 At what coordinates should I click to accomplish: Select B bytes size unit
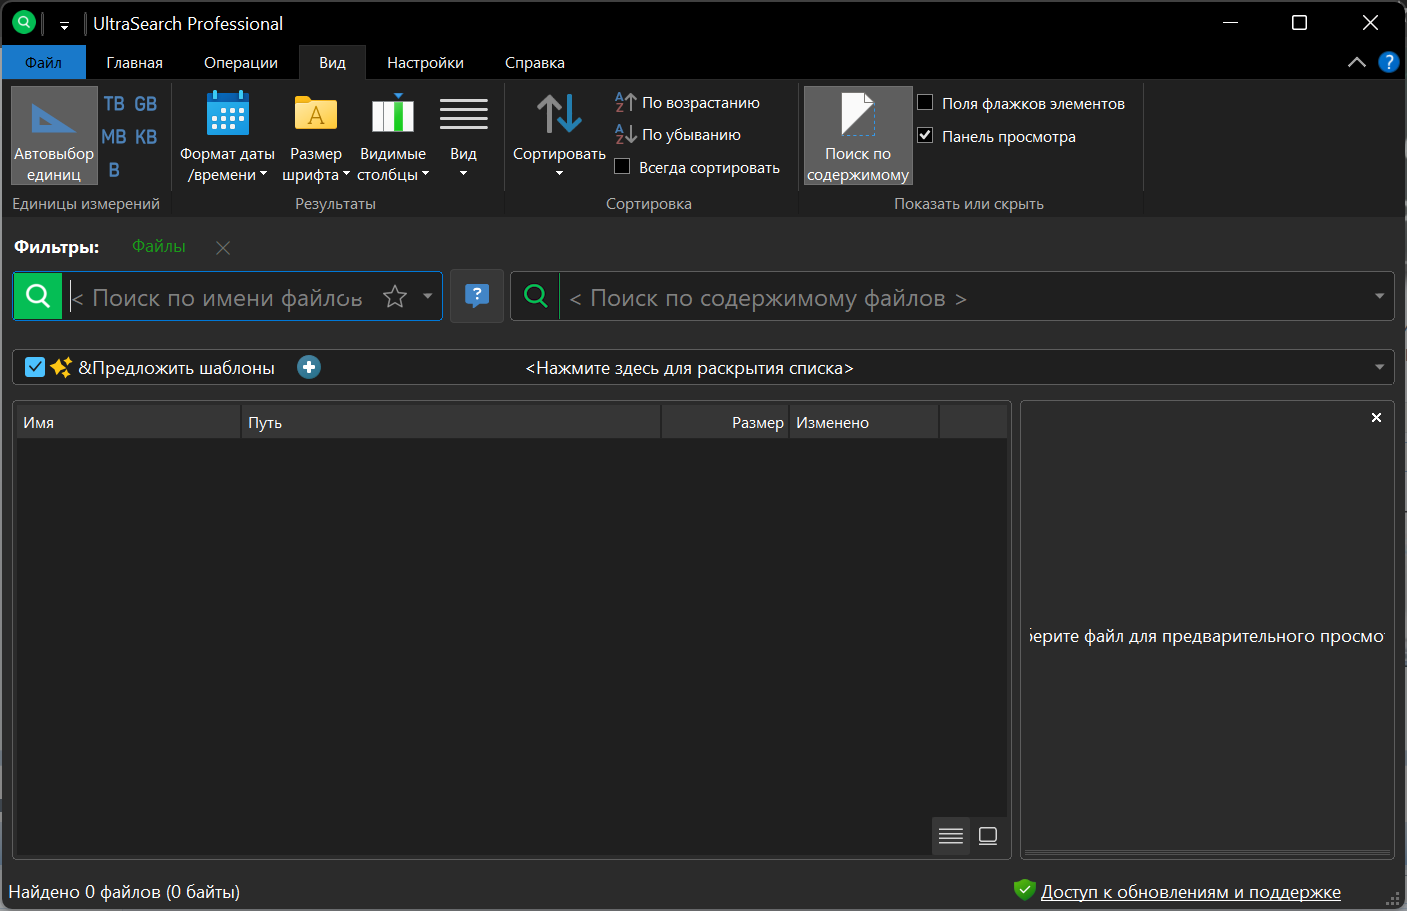tap(114, 170)
